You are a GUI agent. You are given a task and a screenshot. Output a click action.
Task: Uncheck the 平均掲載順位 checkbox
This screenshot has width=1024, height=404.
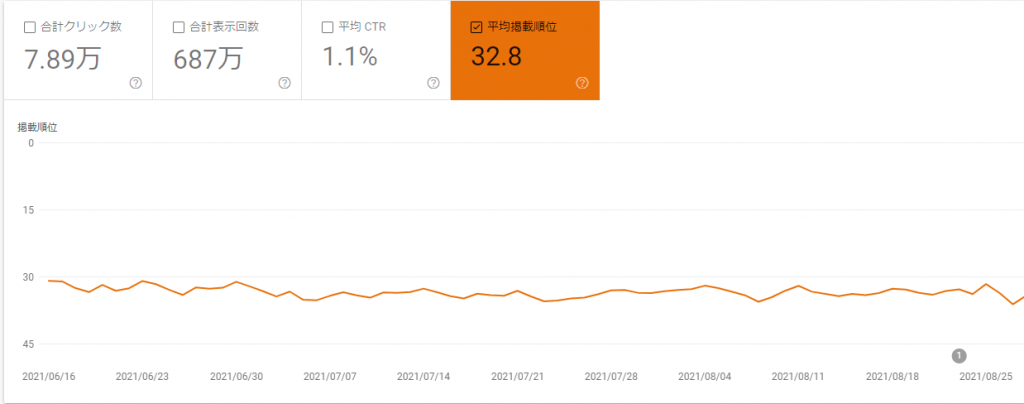click(x=476, y=27)
